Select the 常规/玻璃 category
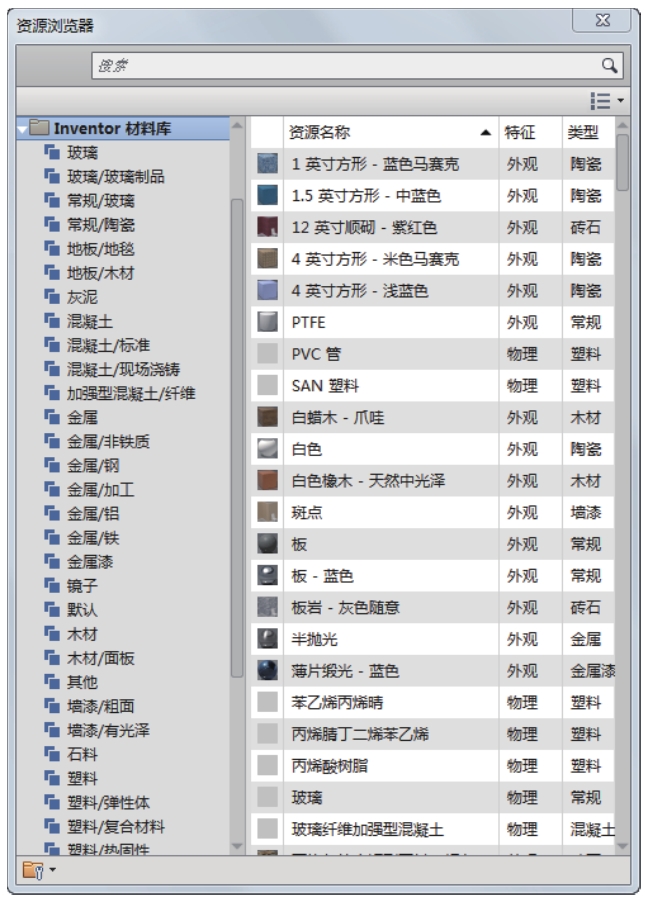The height and width of the screenshot is (898, 645). pyautogui.click(x=101, y=200)
